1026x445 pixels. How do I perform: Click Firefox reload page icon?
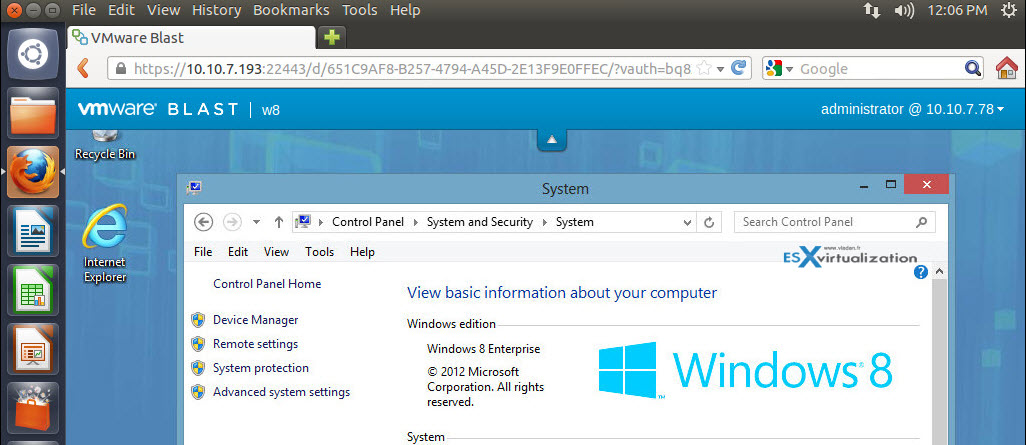[x=739, y=68]
